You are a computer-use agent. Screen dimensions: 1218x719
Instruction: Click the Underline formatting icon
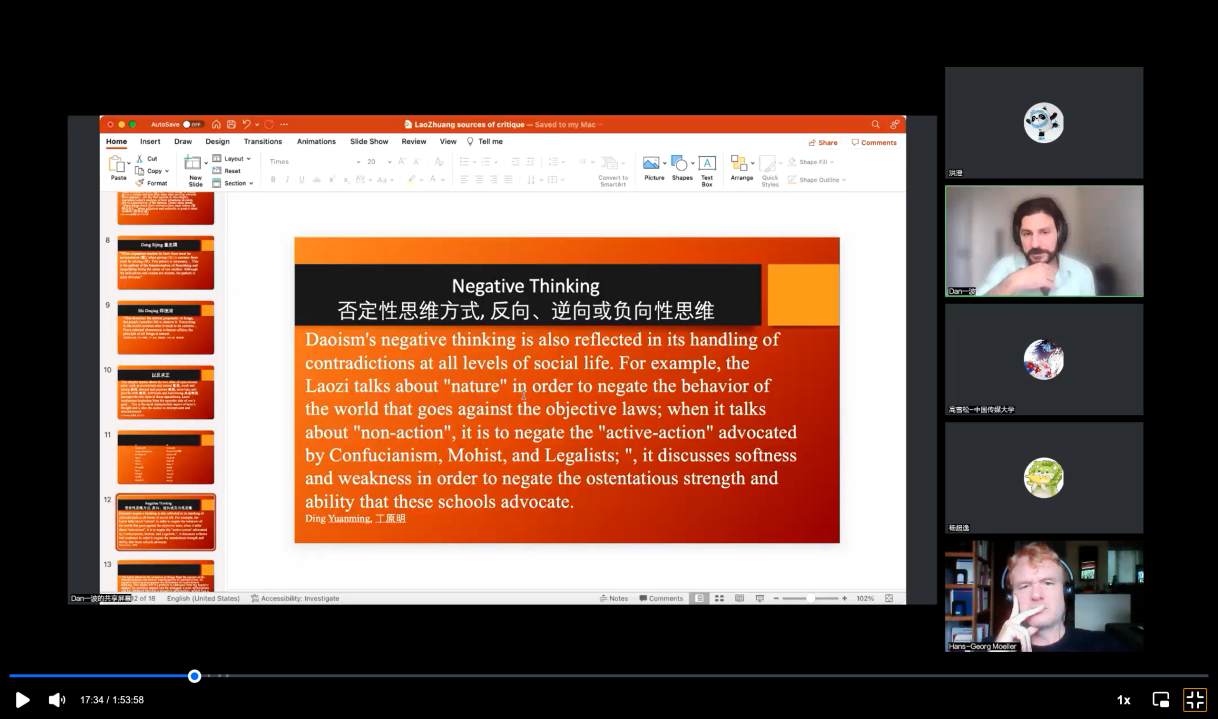tap(301, 180)
